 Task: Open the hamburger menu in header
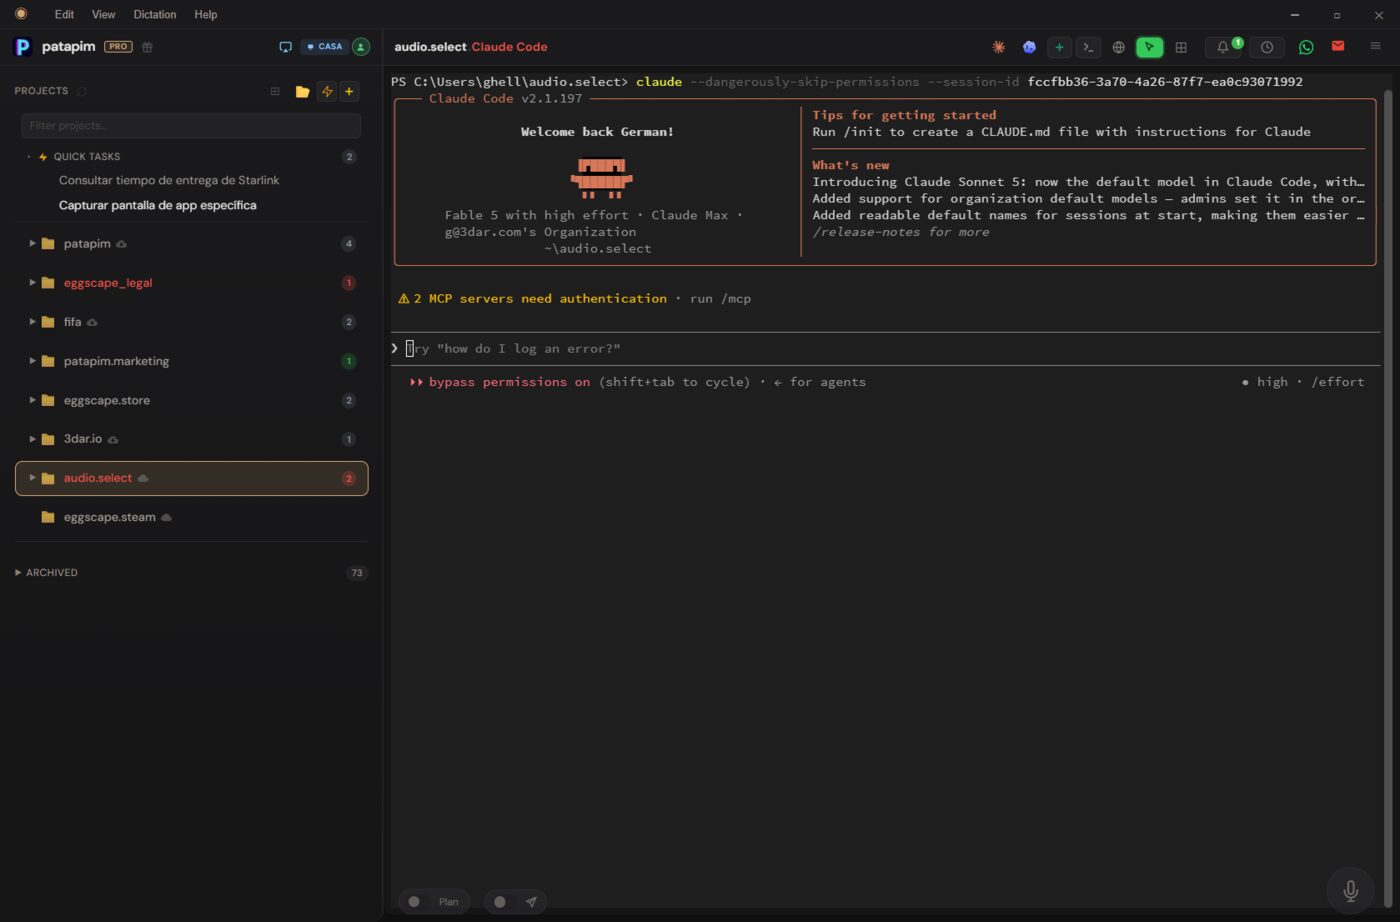[1375, 46]
